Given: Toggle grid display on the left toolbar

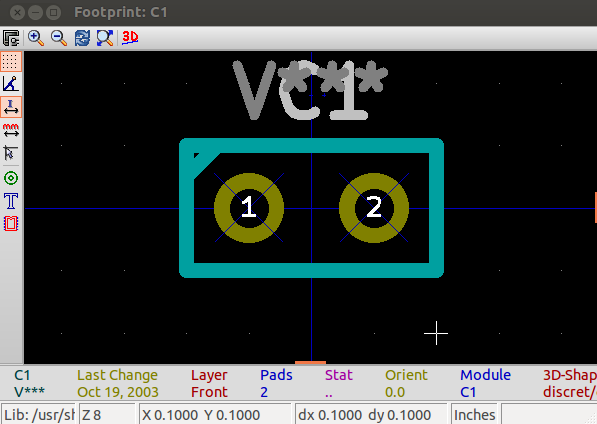Looking at the screenshot, I should tap(11, 61).
